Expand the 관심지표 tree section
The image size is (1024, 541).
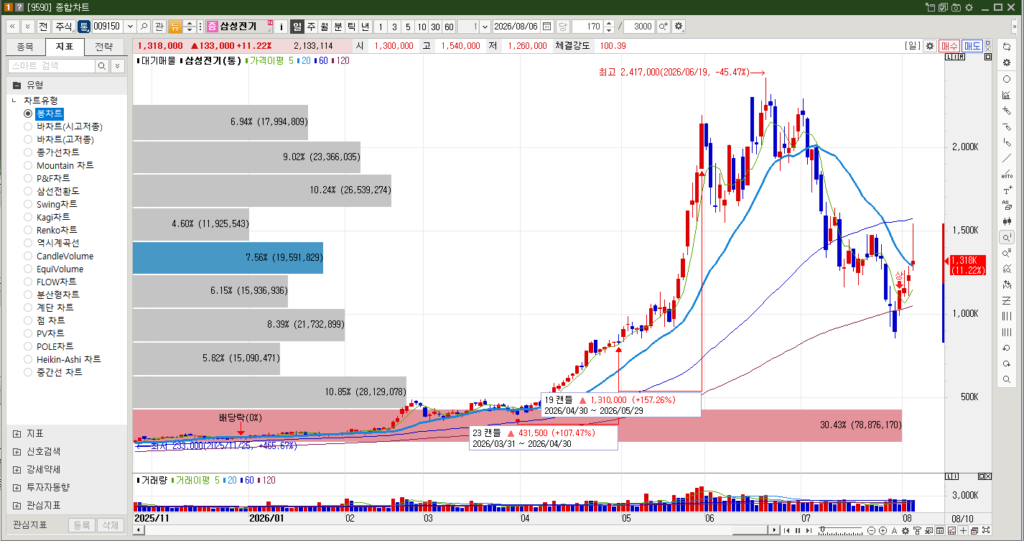pyautogui.click(x=17, y=505)
